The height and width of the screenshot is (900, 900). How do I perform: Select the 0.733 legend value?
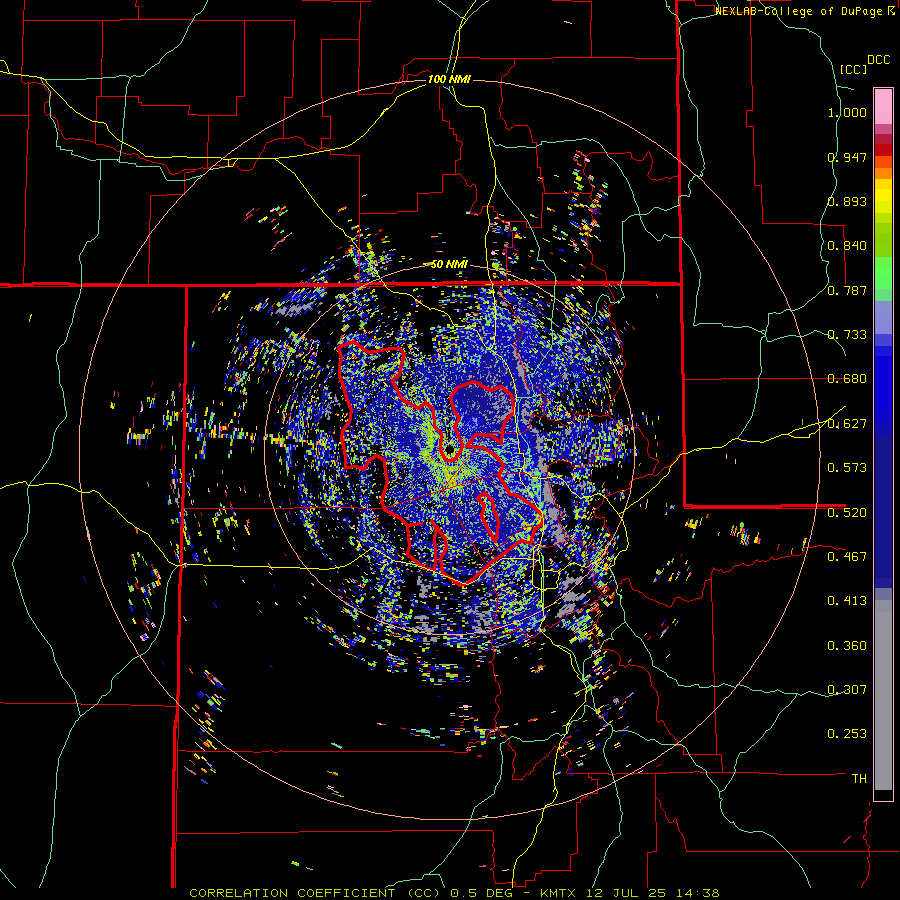pos(847,335)
